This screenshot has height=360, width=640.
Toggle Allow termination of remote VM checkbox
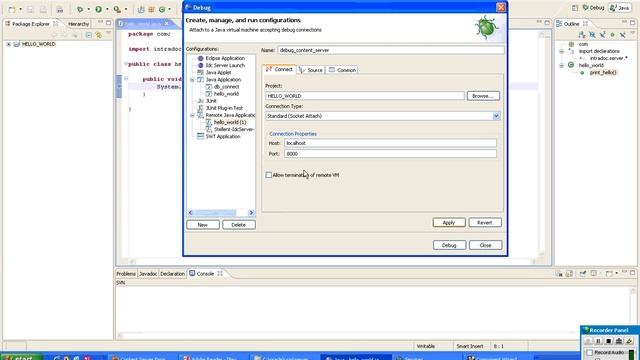point(269,175)
